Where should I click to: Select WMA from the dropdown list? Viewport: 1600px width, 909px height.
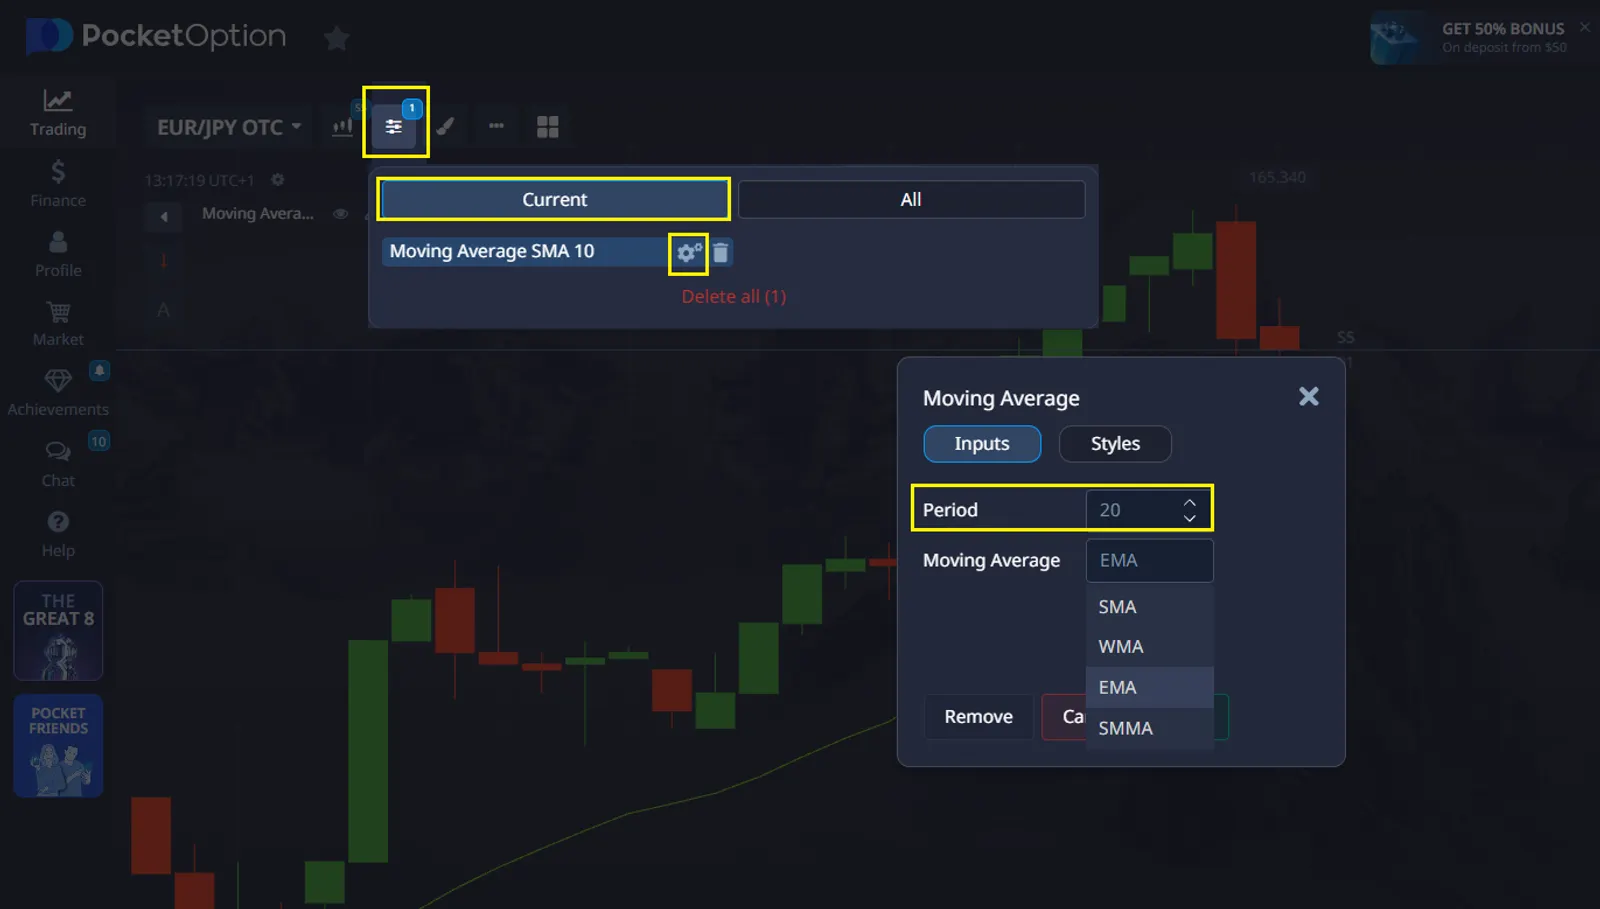click(x=1121, y=647)
